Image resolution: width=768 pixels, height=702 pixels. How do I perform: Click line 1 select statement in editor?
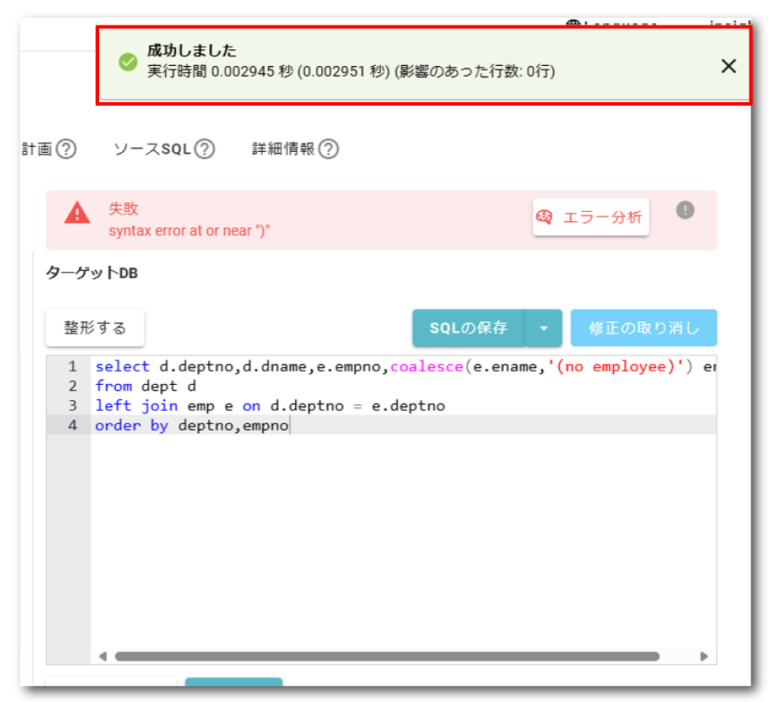(405, 366)
